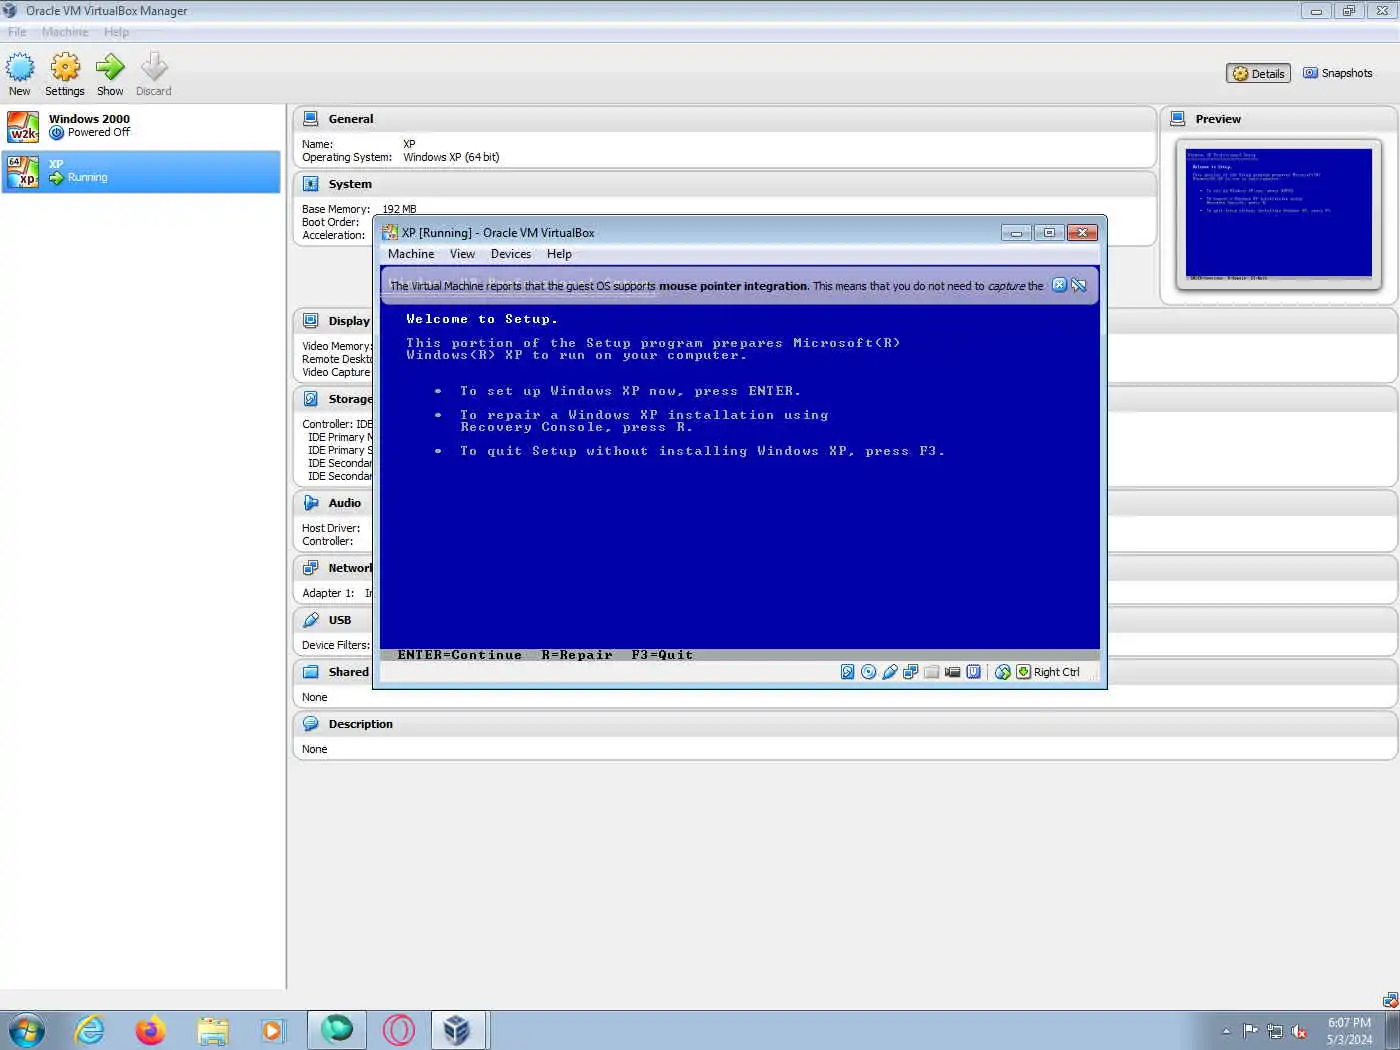Open View menu in XP VM window
The width and height of the screenshot is (1400, 1050).
pos(462,254)
